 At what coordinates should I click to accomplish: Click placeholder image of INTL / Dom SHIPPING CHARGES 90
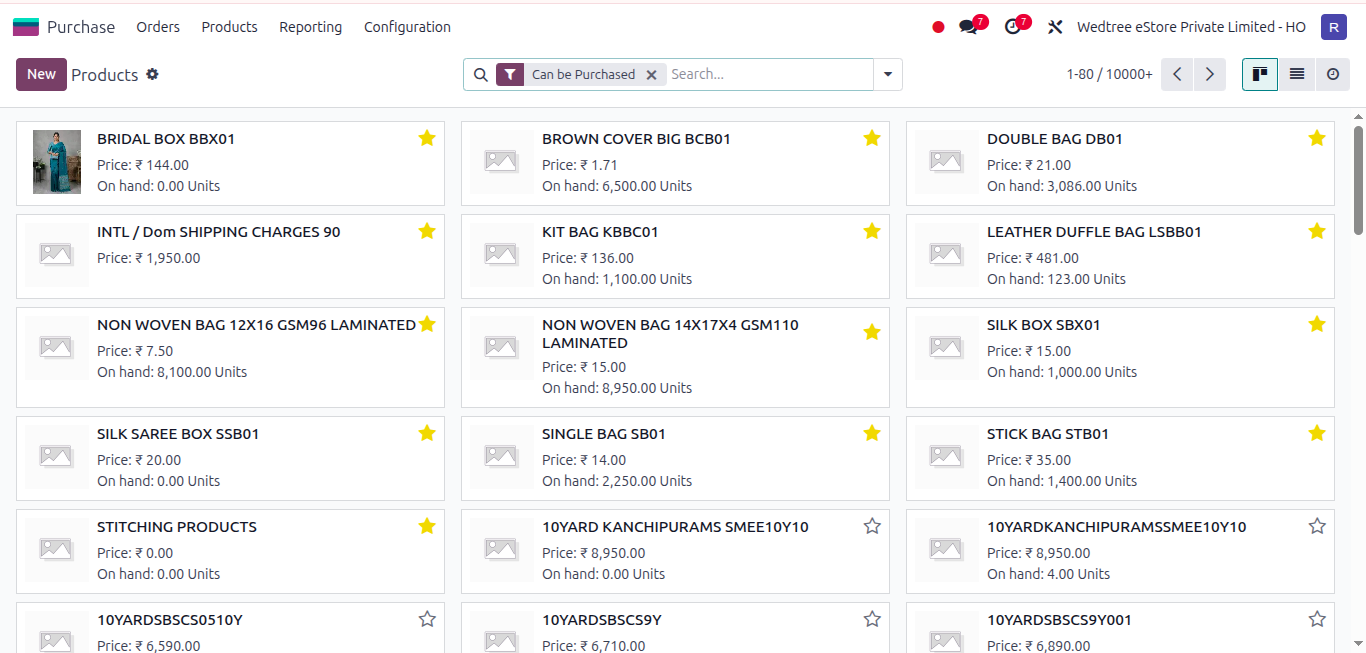pos(56,254)
